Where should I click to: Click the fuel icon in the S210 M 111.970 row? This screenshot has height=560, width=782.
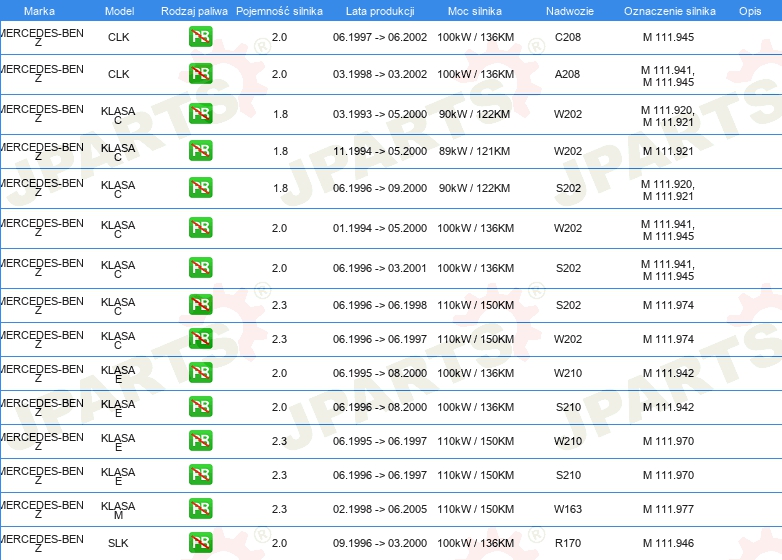coord(200,474)
